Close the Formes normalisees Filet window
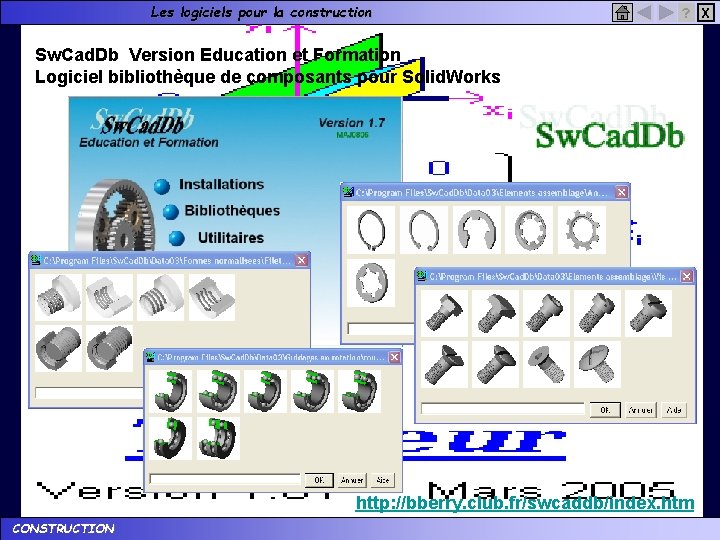This screenshot has height=540, width=720. pyautogui.click(x=301, y=260)
